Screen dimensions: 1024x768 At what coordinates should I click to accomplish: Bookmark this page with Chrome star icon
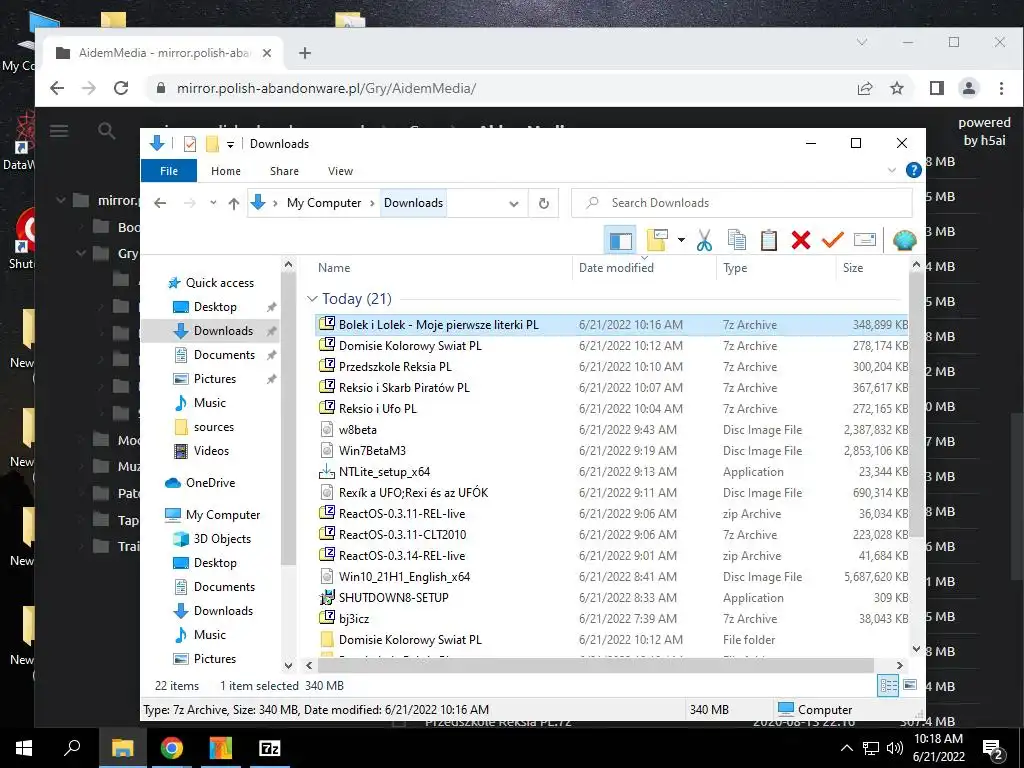(x=897, y=88)
